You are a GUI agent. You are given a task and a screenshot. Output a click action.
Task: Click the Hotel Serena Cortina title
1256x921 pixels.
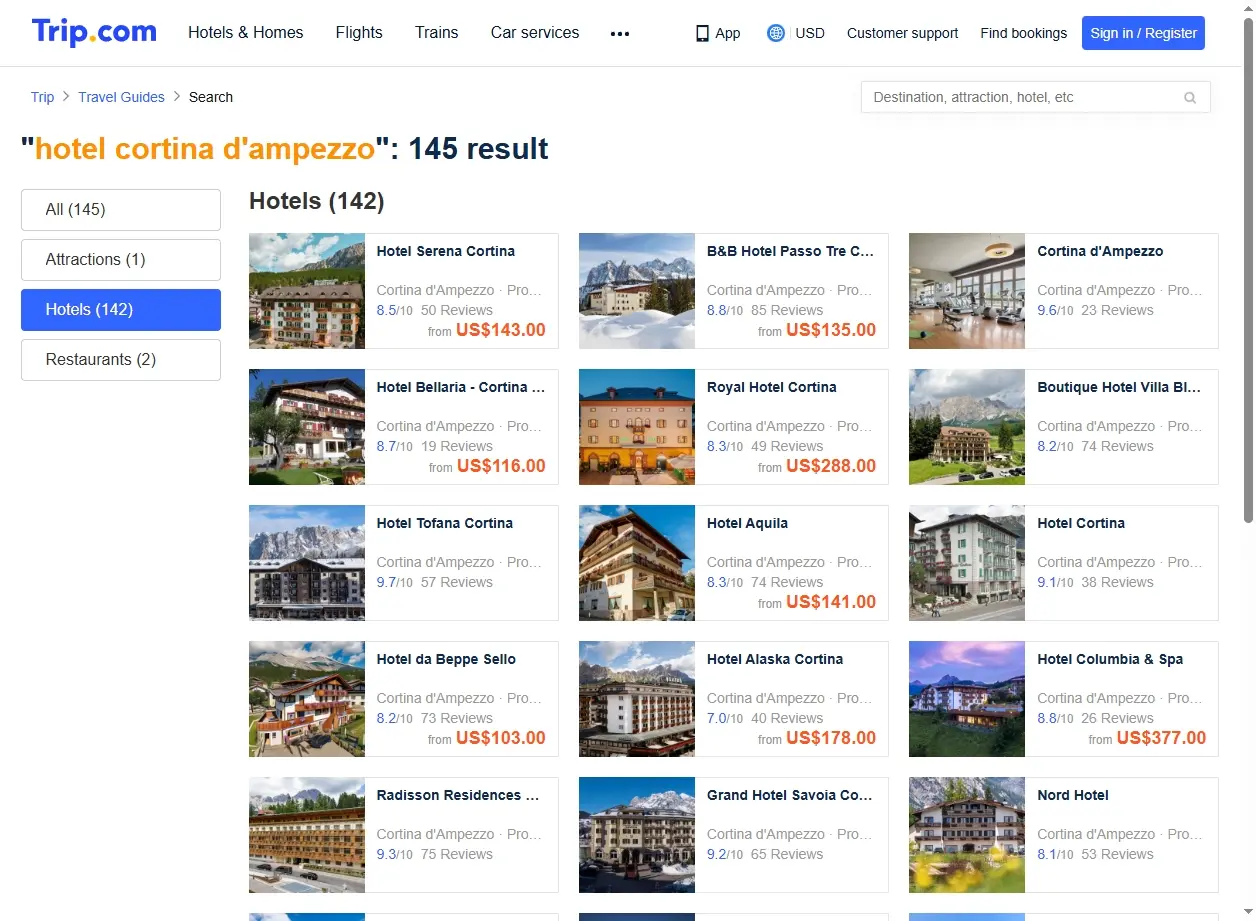(446, 251)
